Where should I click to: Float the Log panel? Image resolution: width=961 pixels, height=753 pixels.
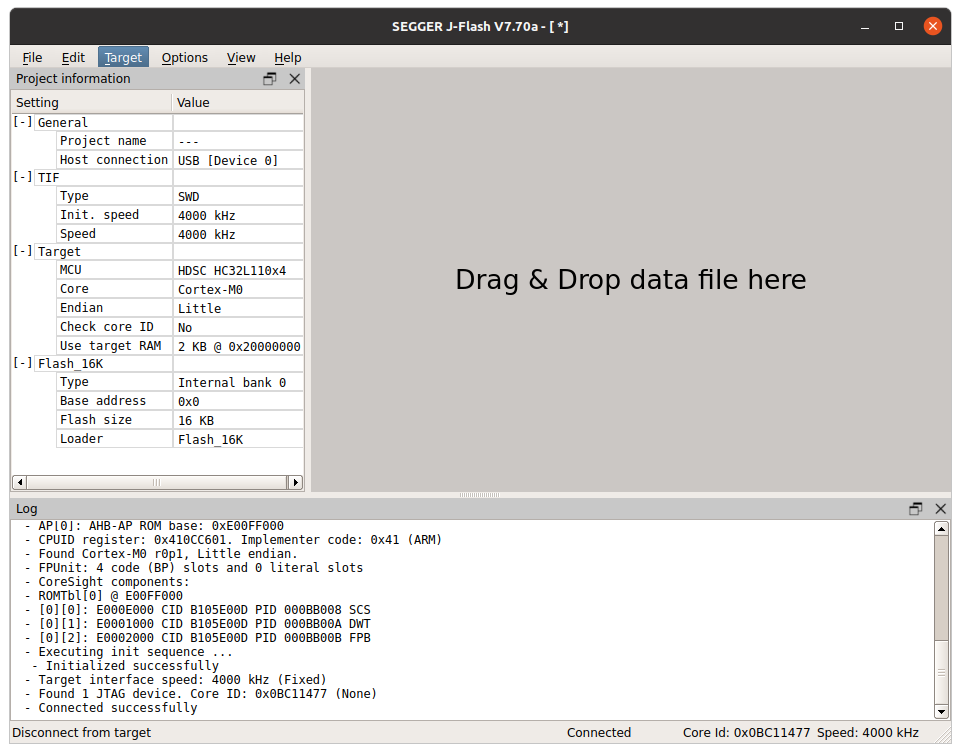(916, 509)
